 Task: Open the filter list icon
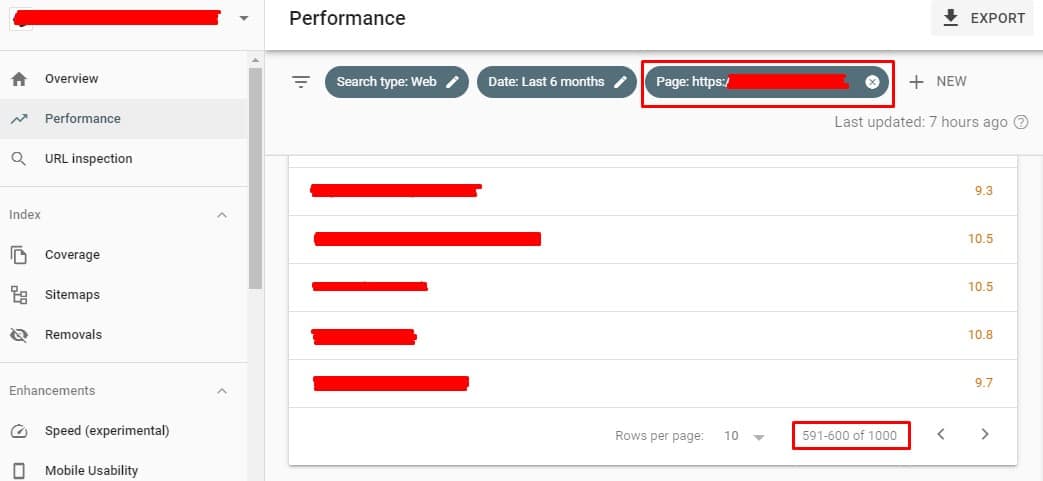[x=301, y=82]
